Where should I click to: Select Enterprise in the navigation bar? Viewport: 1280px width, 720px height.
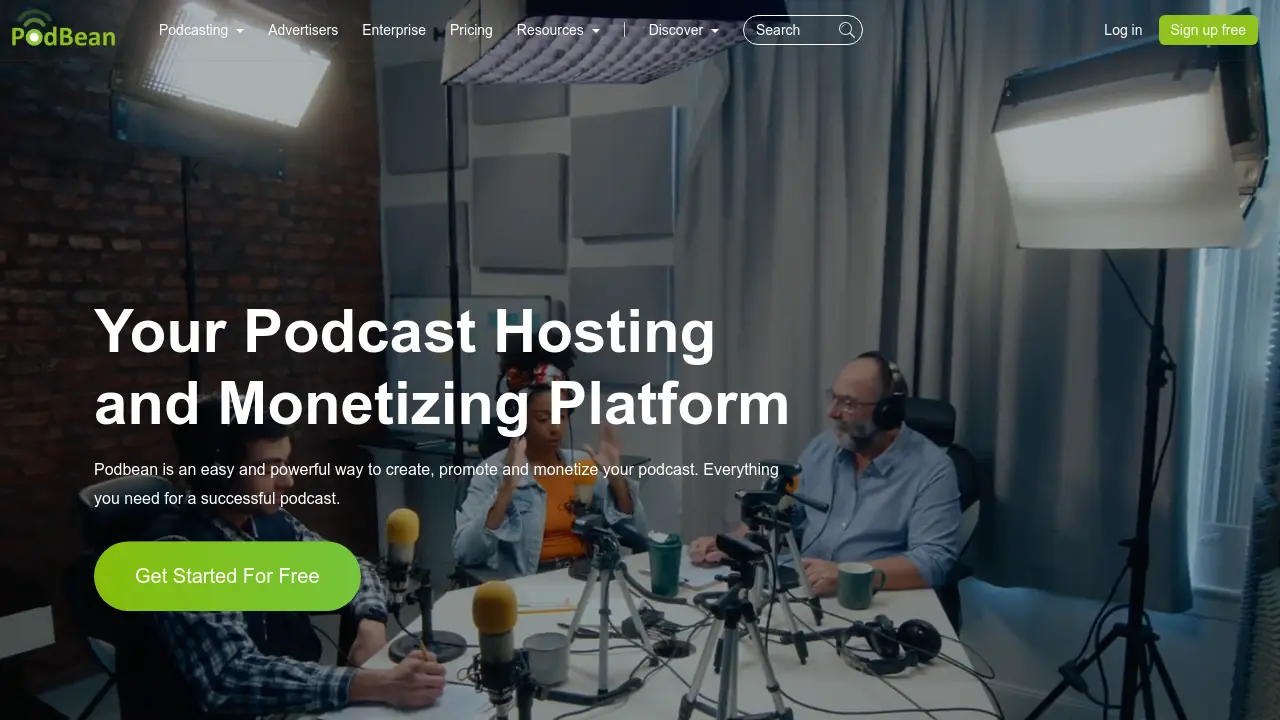(x=394, y=30)
